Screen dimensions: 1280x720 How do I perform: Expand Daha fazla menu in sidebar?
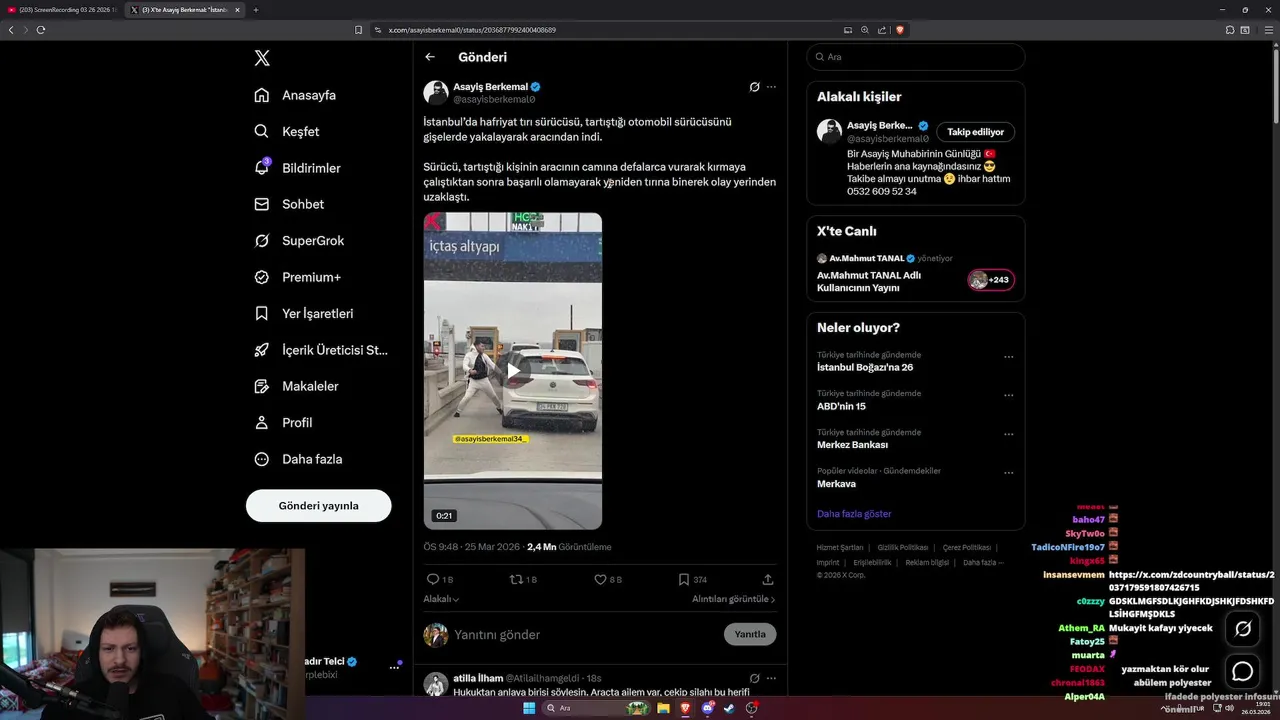click(x=298, y=459)
